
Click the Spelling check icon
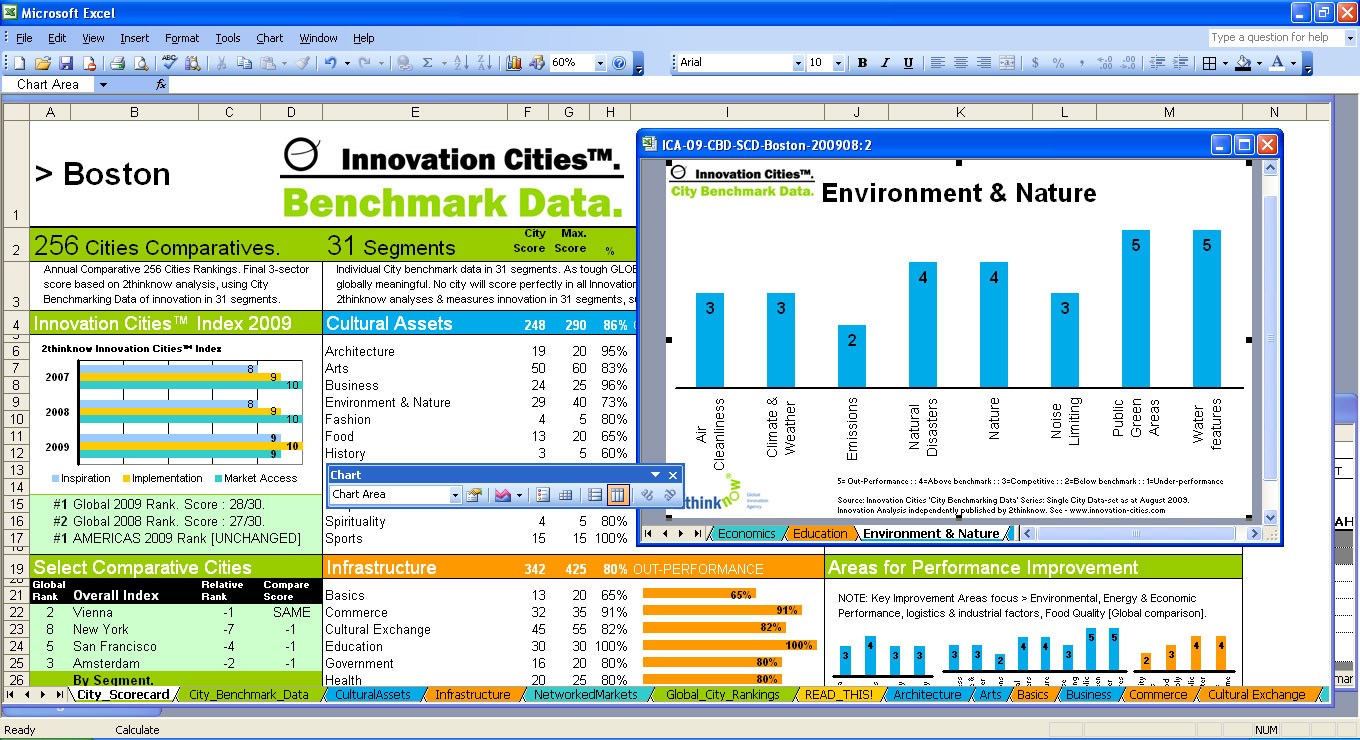[x=170, y=63]
